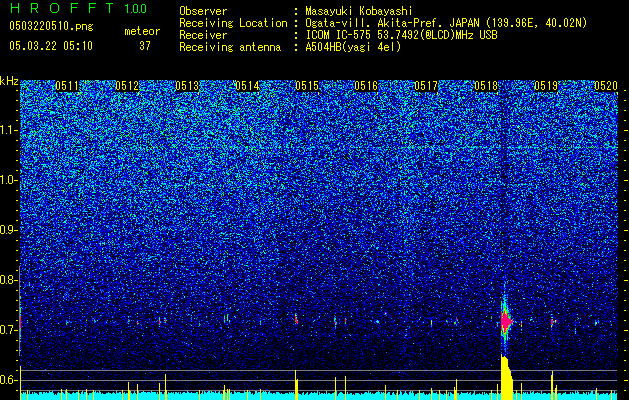This screenshot has height=400, width=629.
Task: Click the 1.1 frequency axis label
Action: coord(9,130)
